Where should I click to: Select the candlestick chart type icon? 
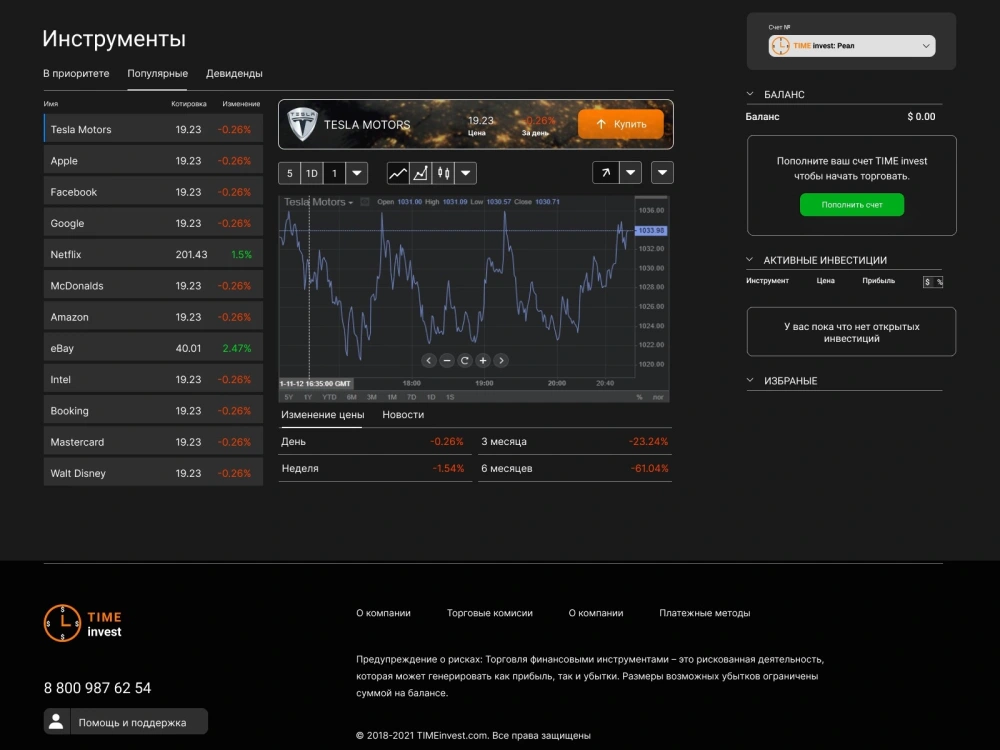point(443,173)
